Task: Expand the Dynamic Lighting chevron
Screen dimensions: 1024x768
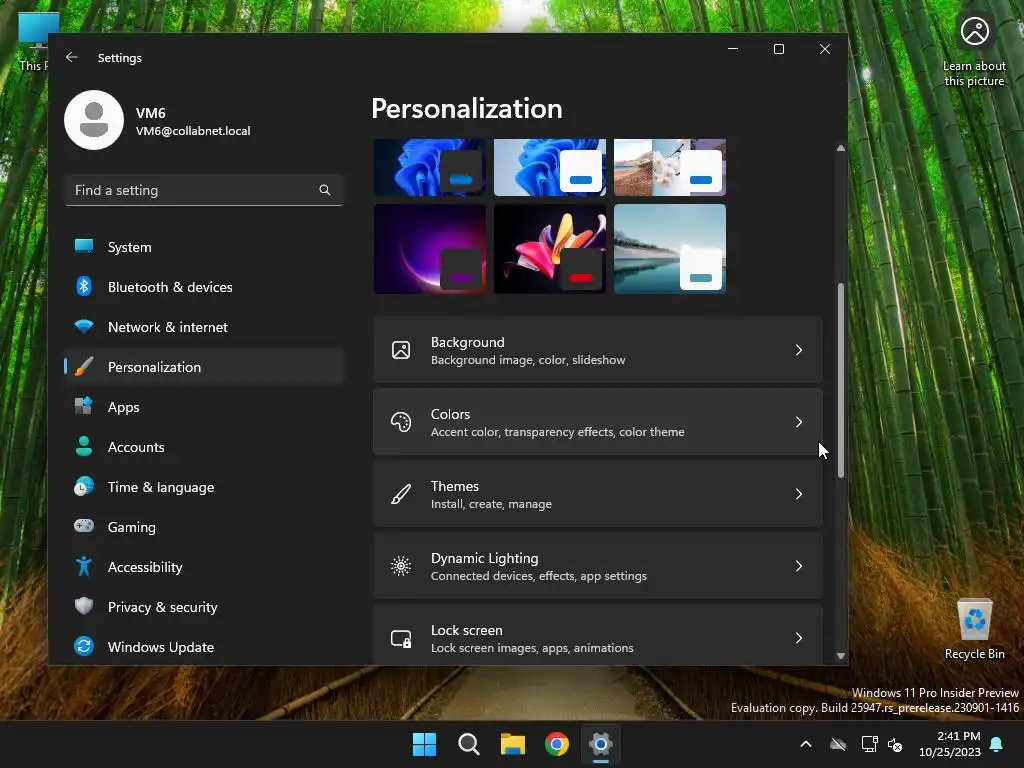Action: (799, 566)
